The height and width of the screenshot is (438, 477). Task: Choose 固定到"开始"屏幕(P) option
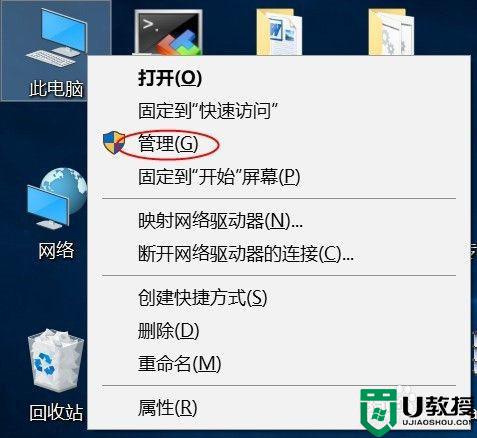pos(279,176)
